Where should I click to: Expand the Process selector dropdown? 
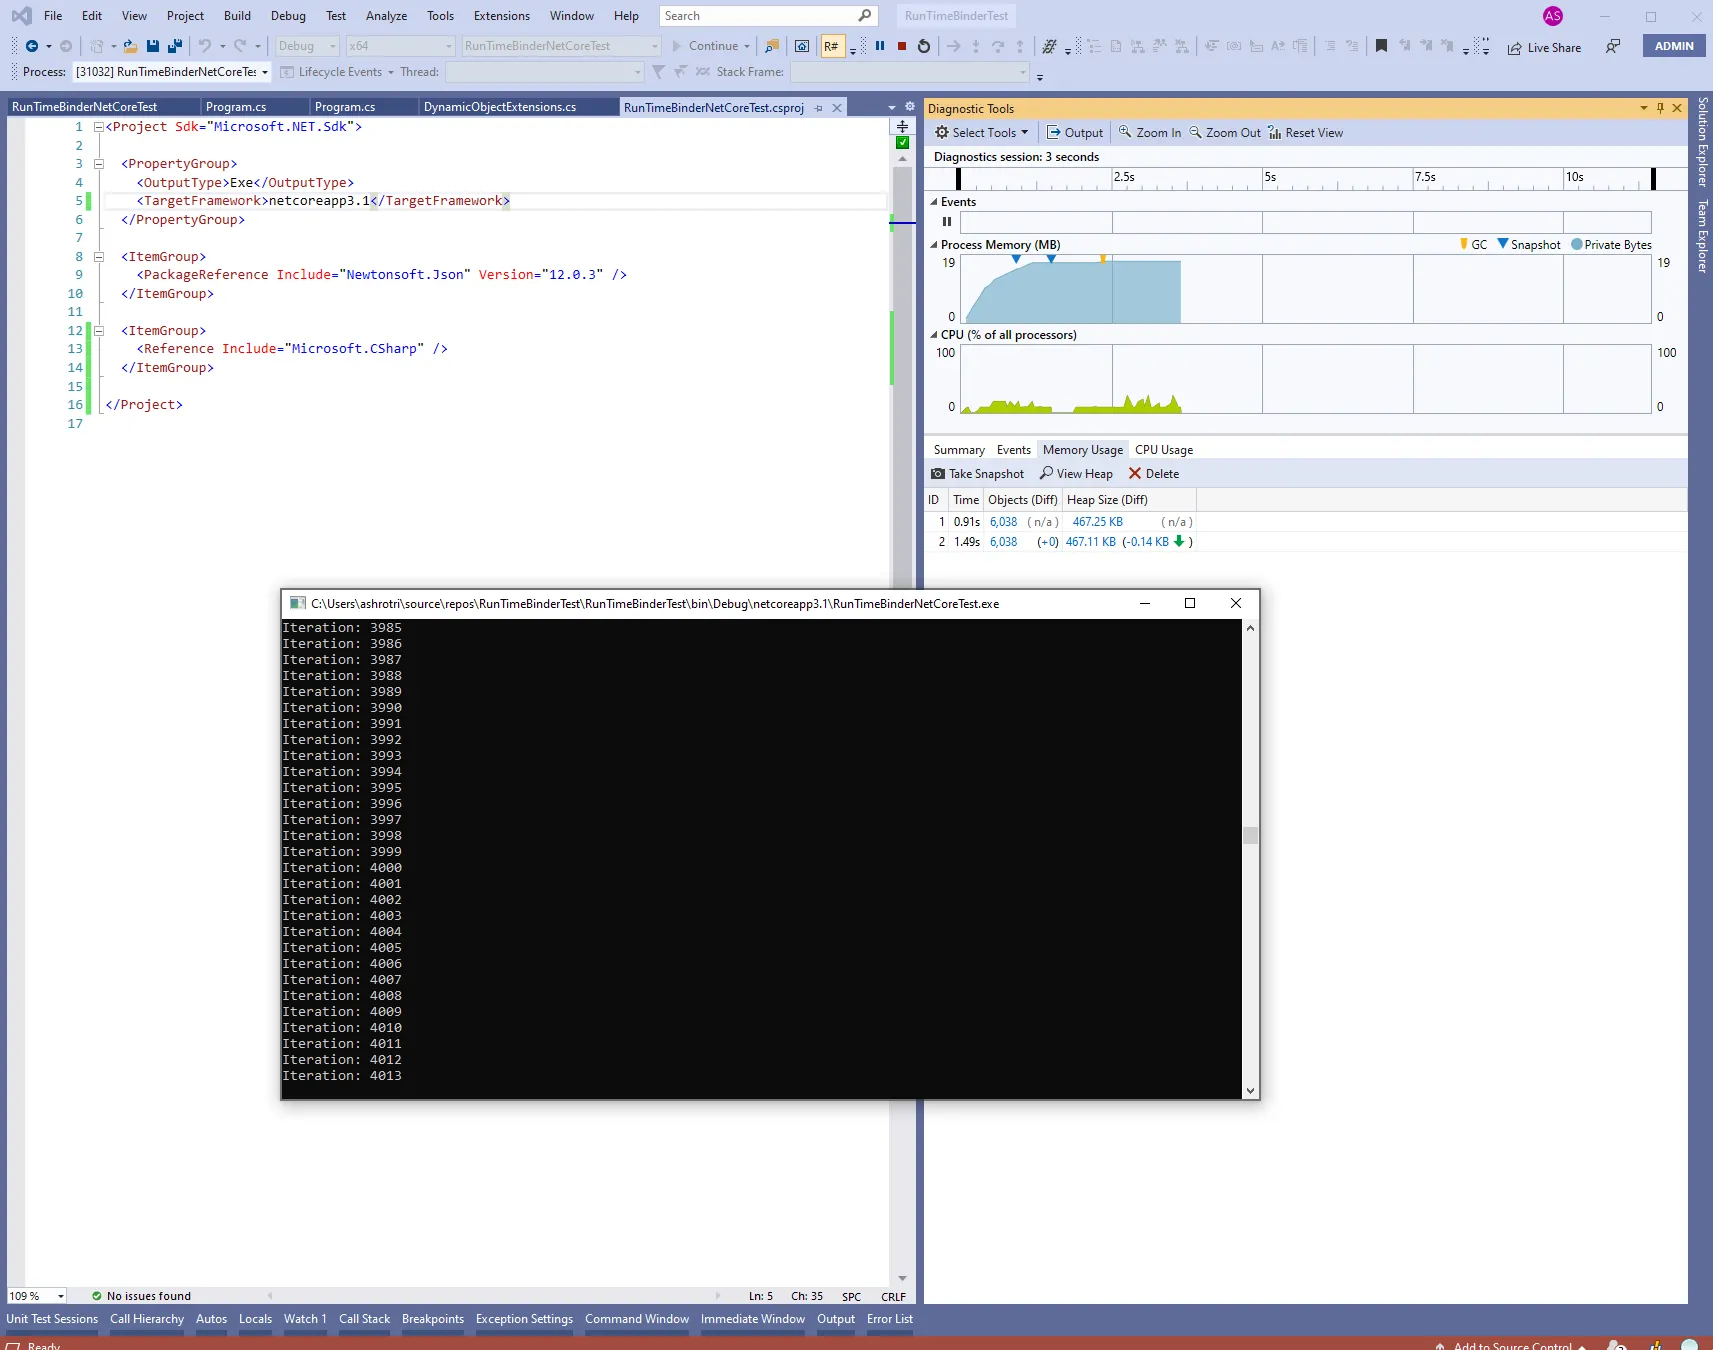click(265, 72)
